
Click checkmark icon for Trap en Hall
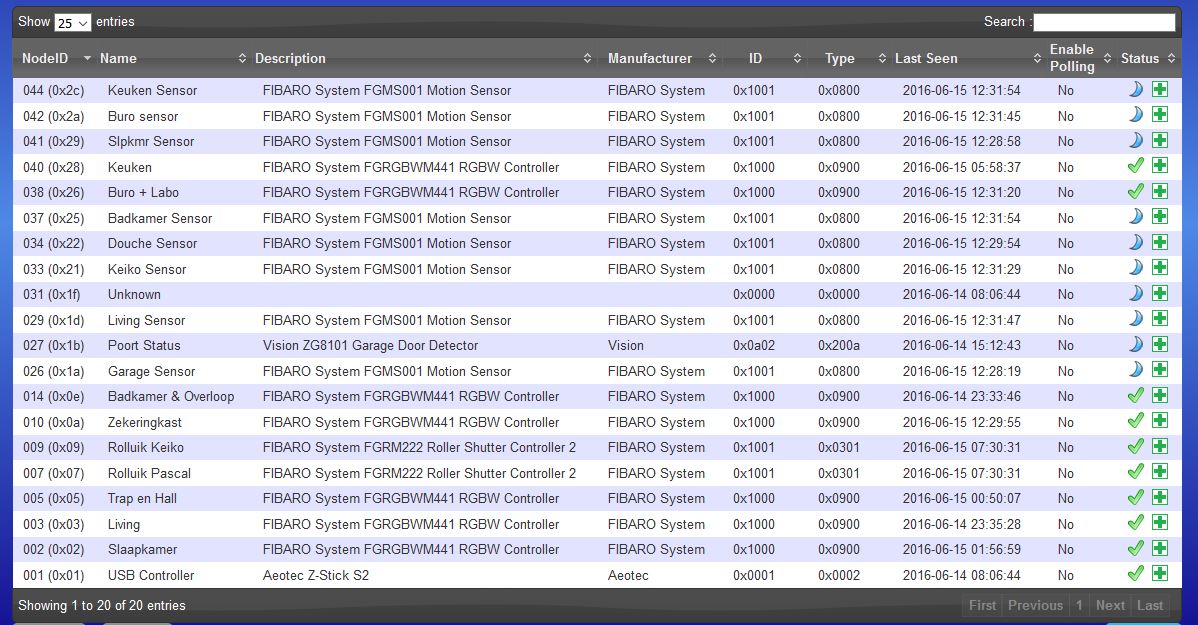tap(1136, 497)
